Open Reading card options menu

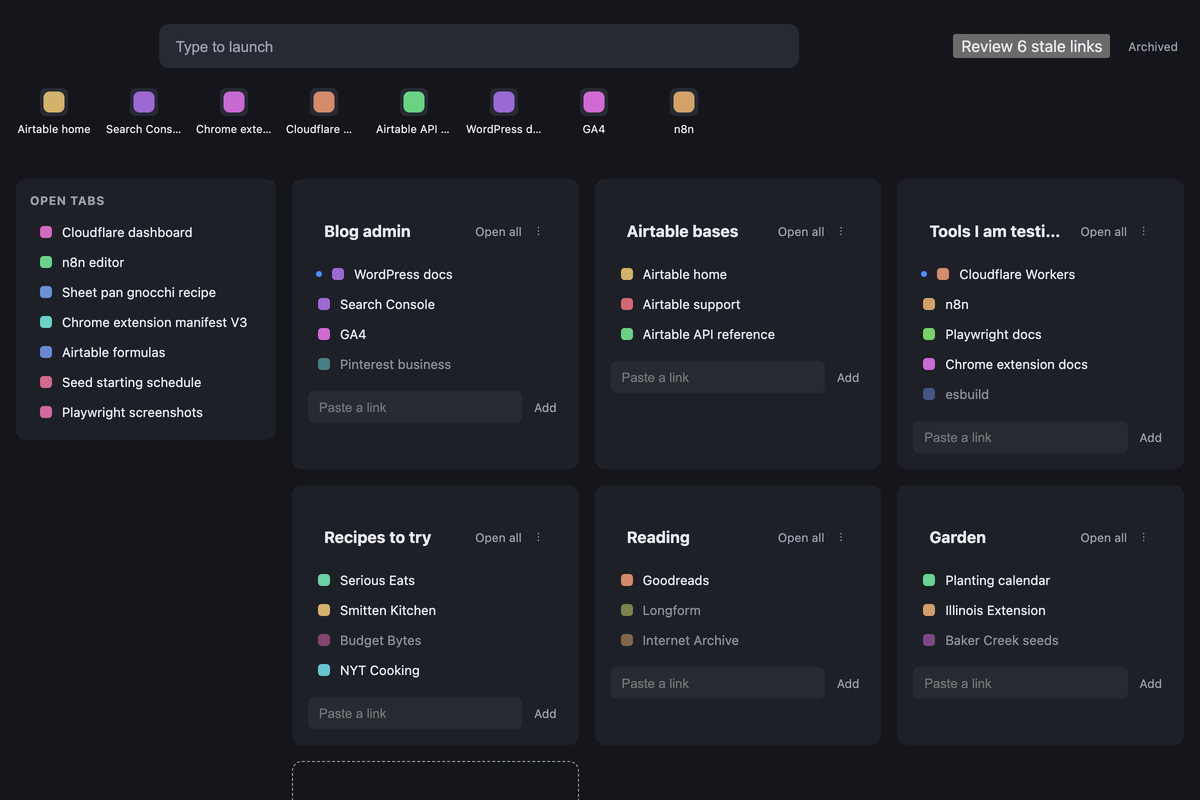841,538
